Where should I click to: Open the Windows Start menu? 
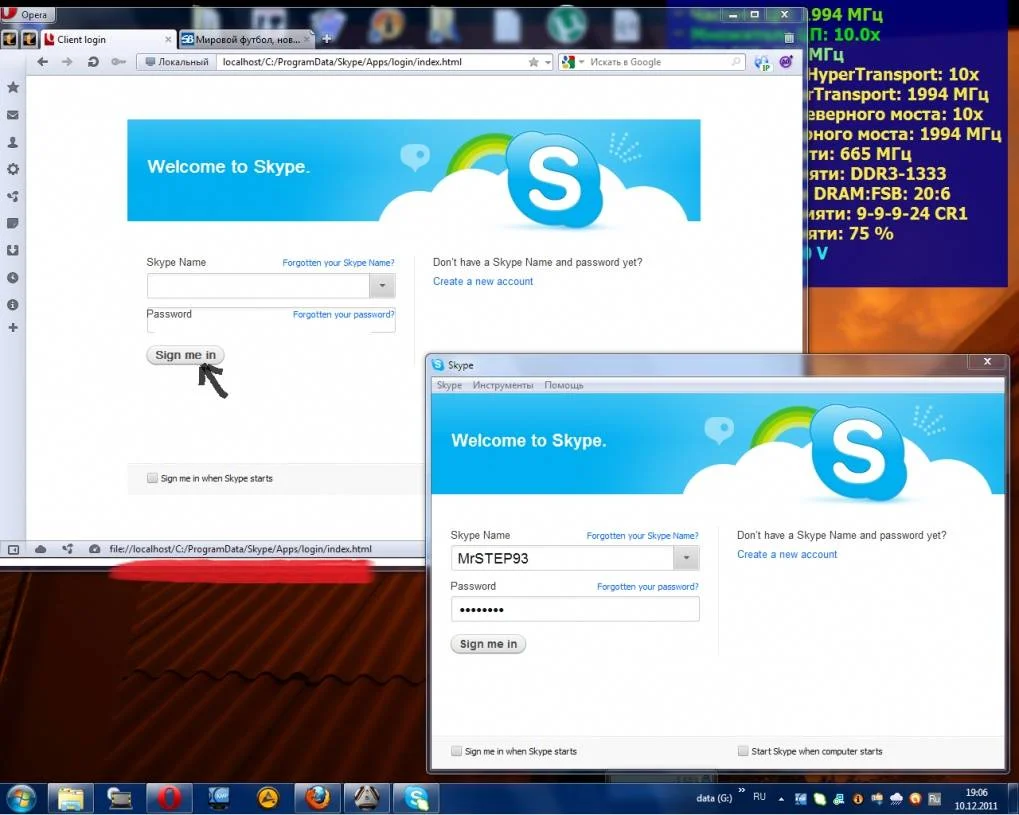pos(21,798)
